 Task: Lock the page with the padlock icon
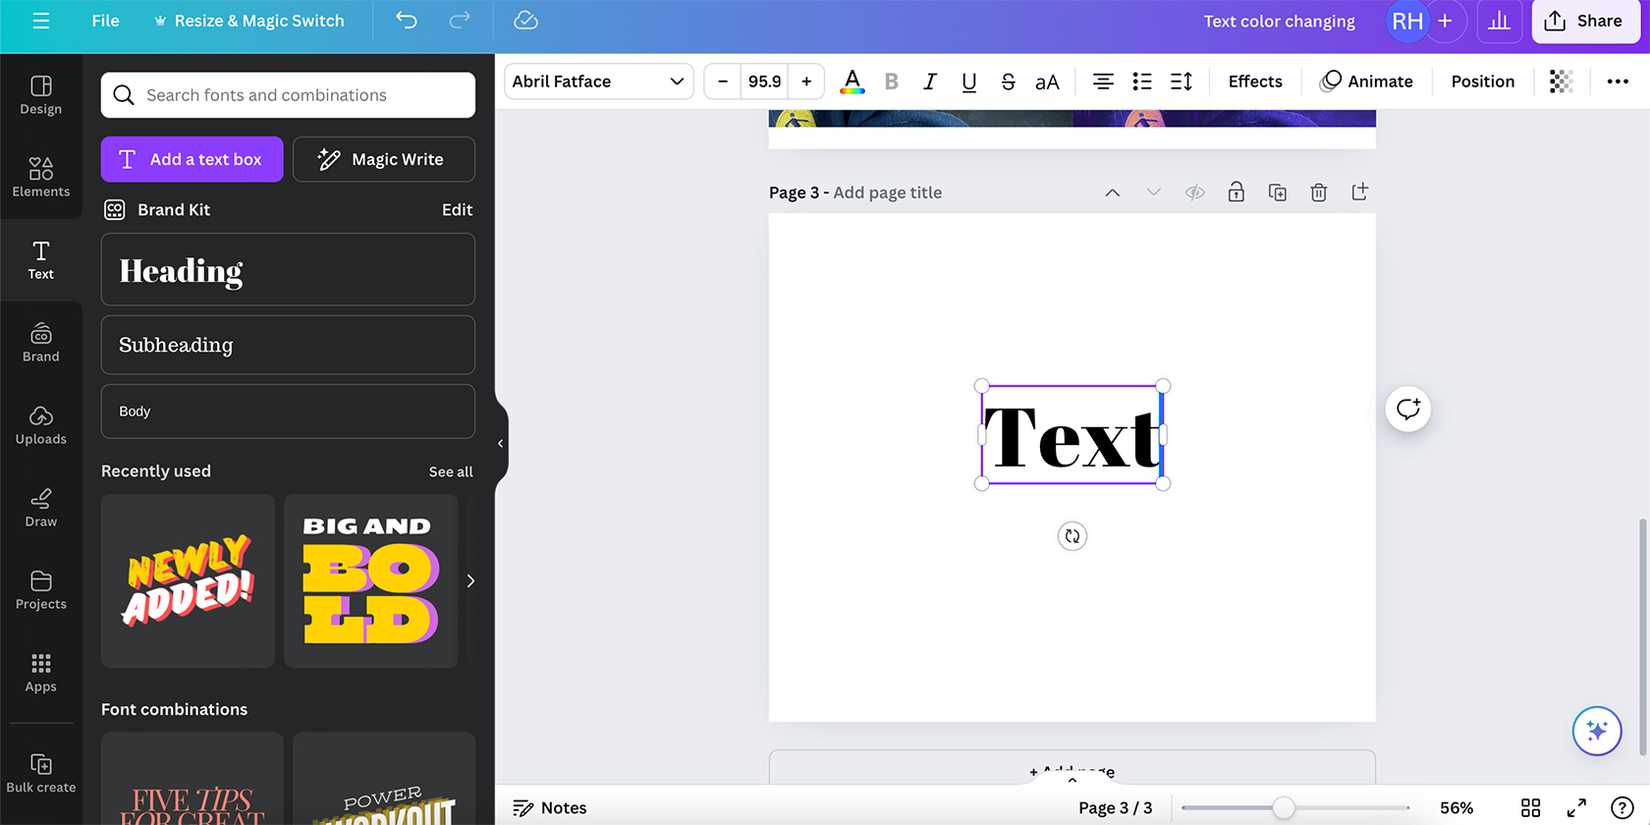click(x=1236, y=192)
